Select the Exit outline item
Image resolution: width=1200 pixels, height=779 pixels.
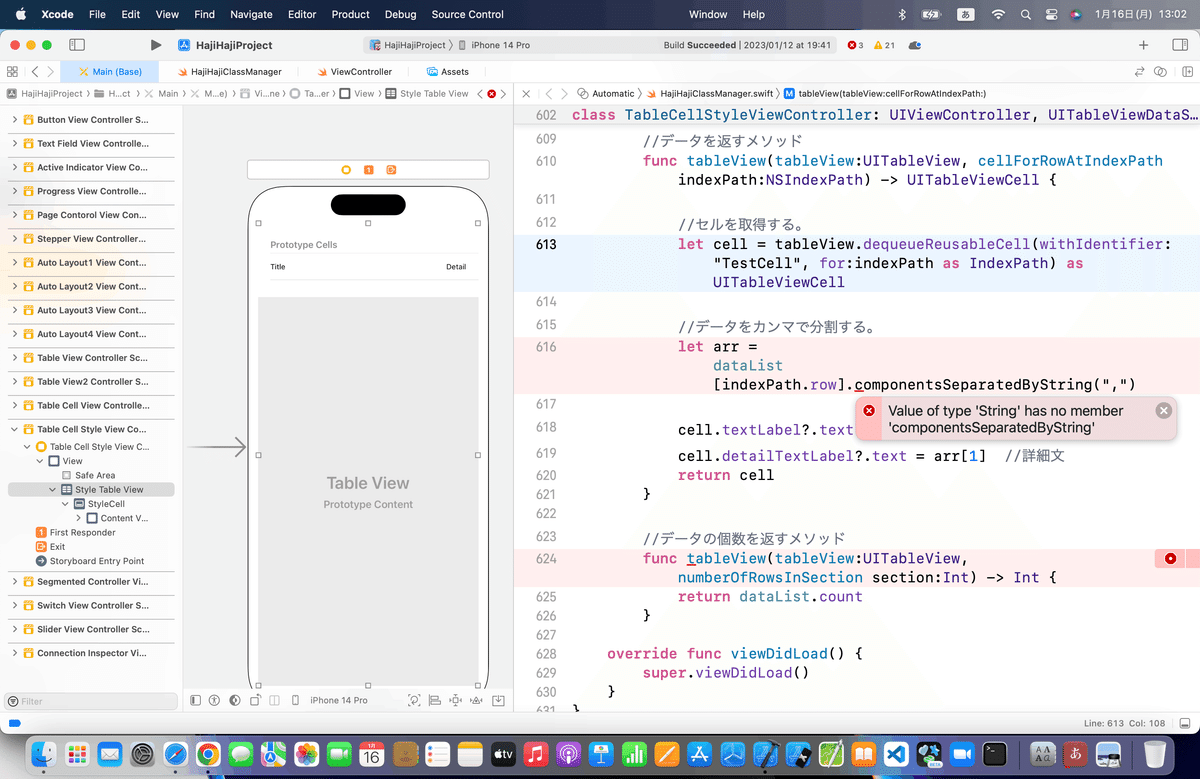(50, 547)
